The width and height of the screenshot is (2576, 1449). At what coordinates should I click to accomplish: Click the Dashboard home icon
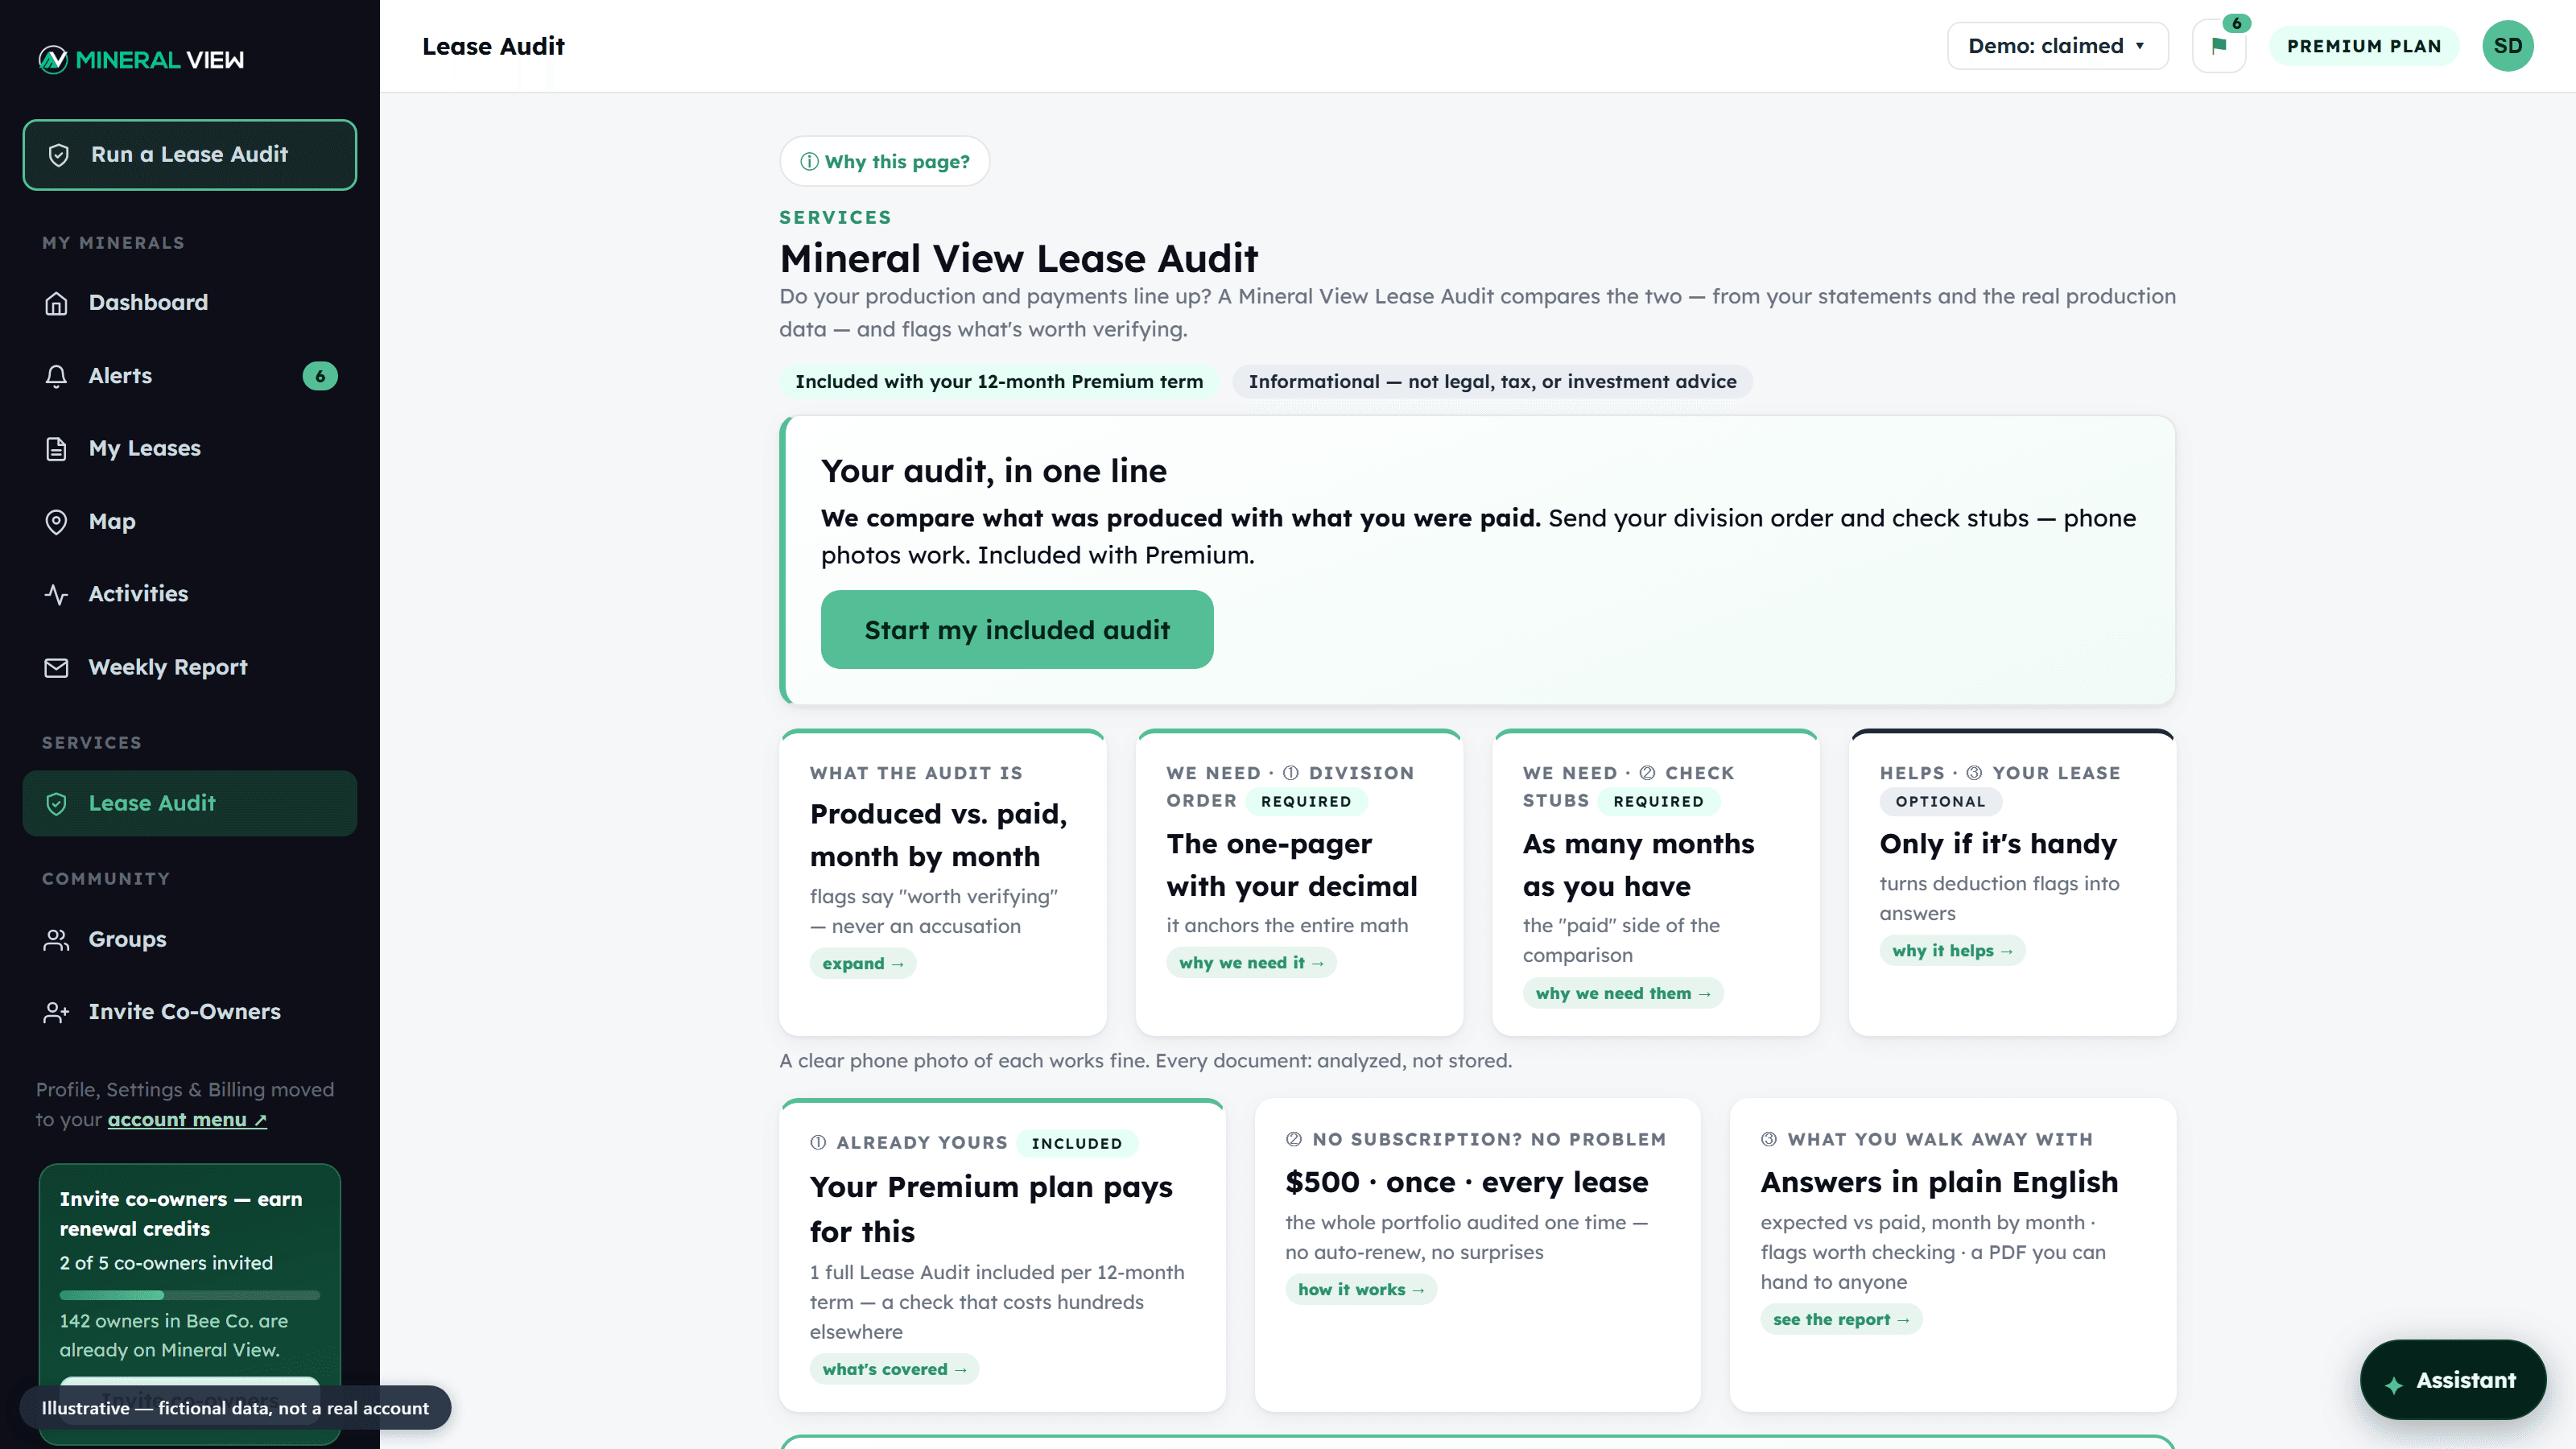(56, 303)
